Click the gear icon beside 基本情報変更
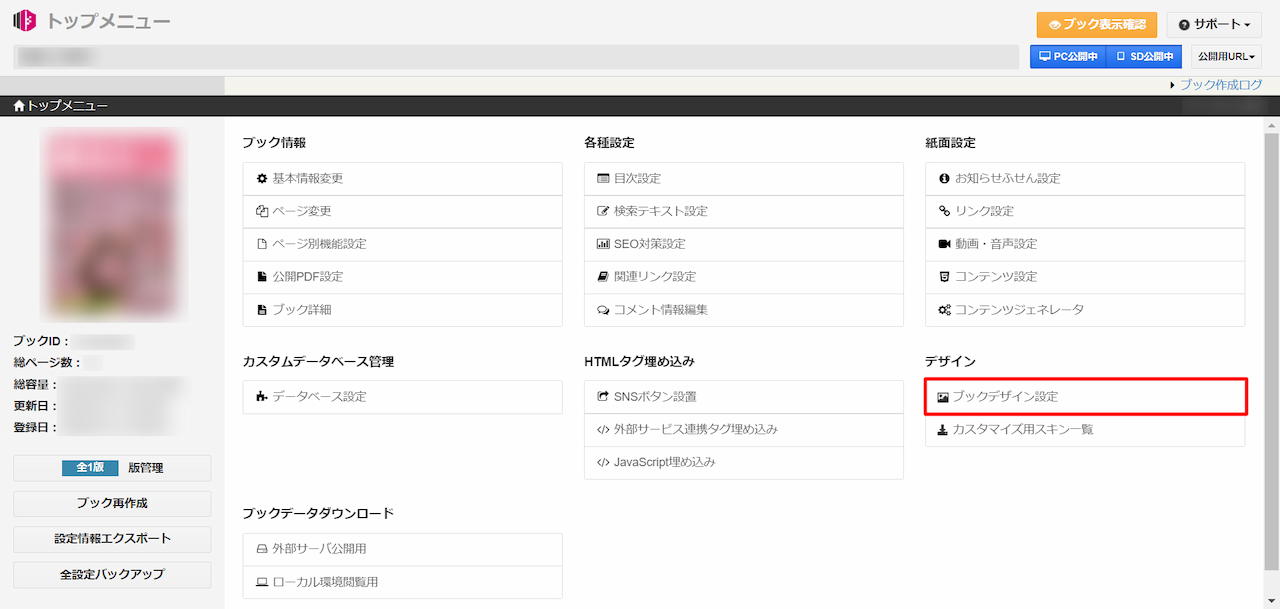This screenshot has height=609, width=1280. coord(262,179)
